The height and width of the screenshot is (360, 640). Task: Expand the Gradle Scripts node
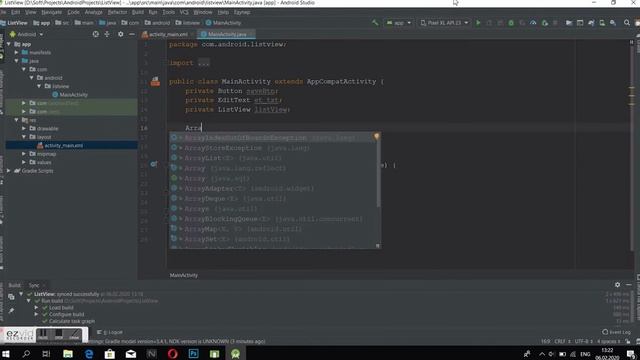click(9, 171)
